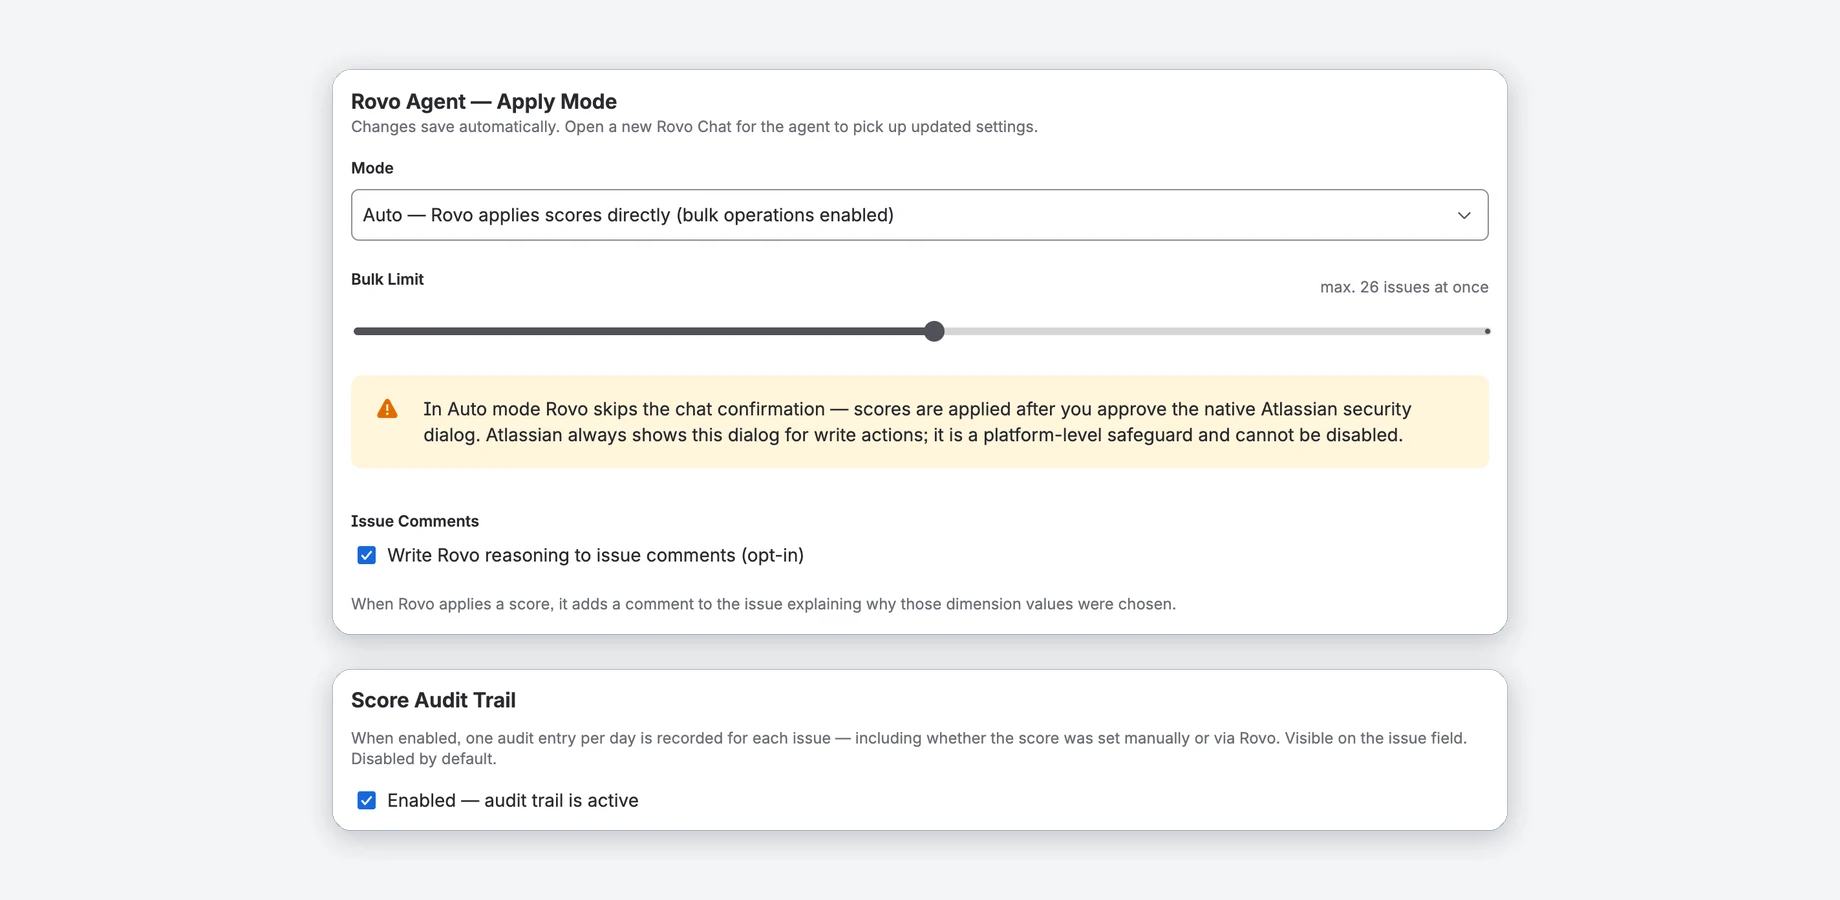Image resolution: width=1840 pixels, height=900 pixels.
Task: Click the 'Score Audit Trail' heading
Action: click(x=433, y=700)
